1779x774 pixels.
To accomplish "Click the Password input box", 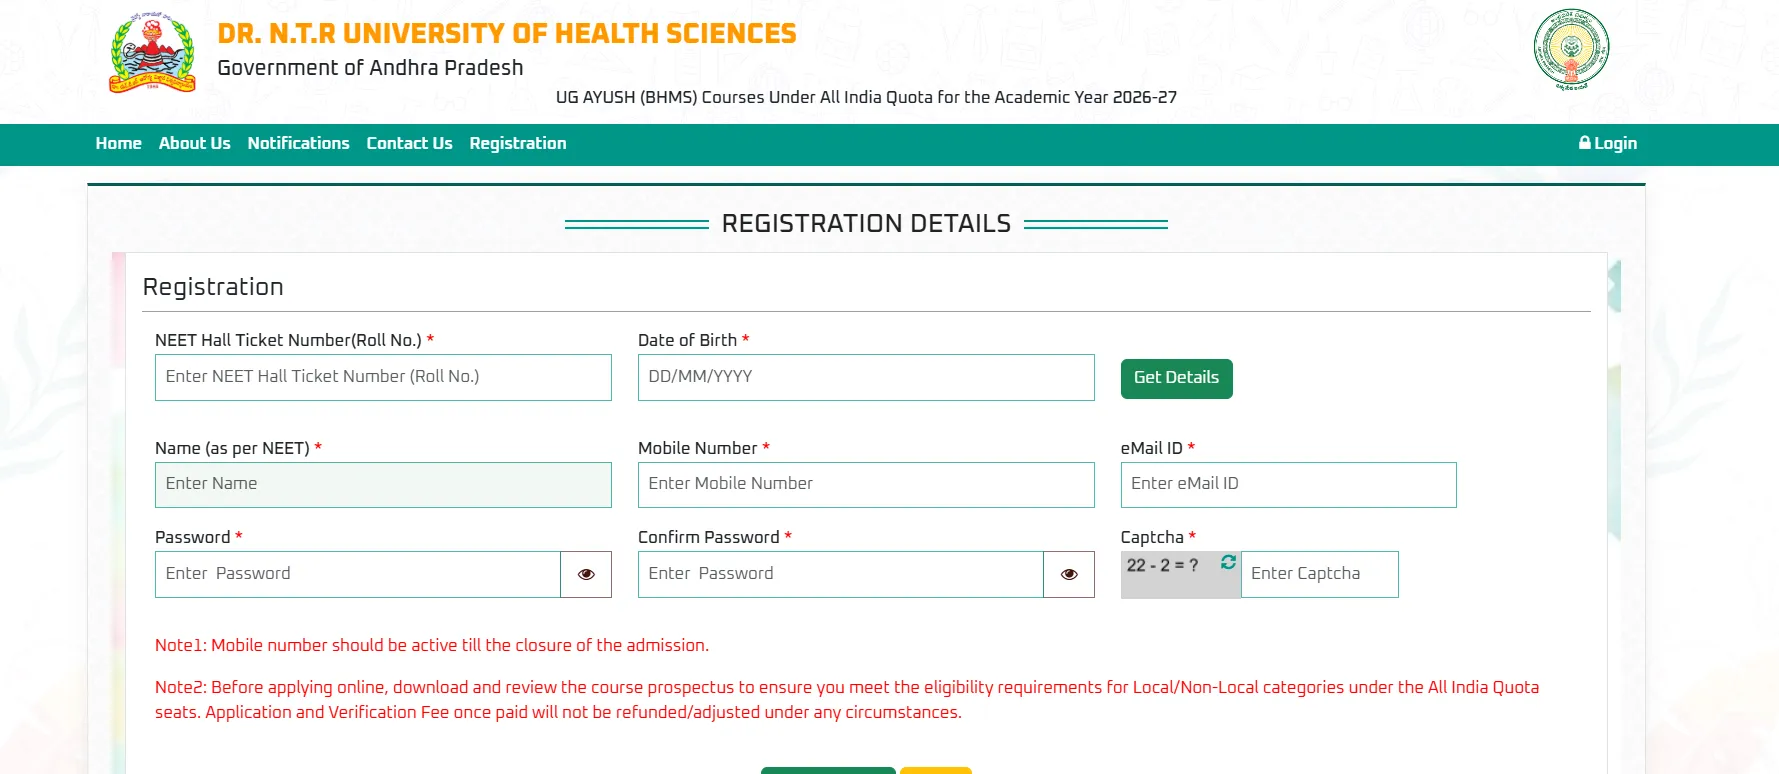I will point(358,574).
